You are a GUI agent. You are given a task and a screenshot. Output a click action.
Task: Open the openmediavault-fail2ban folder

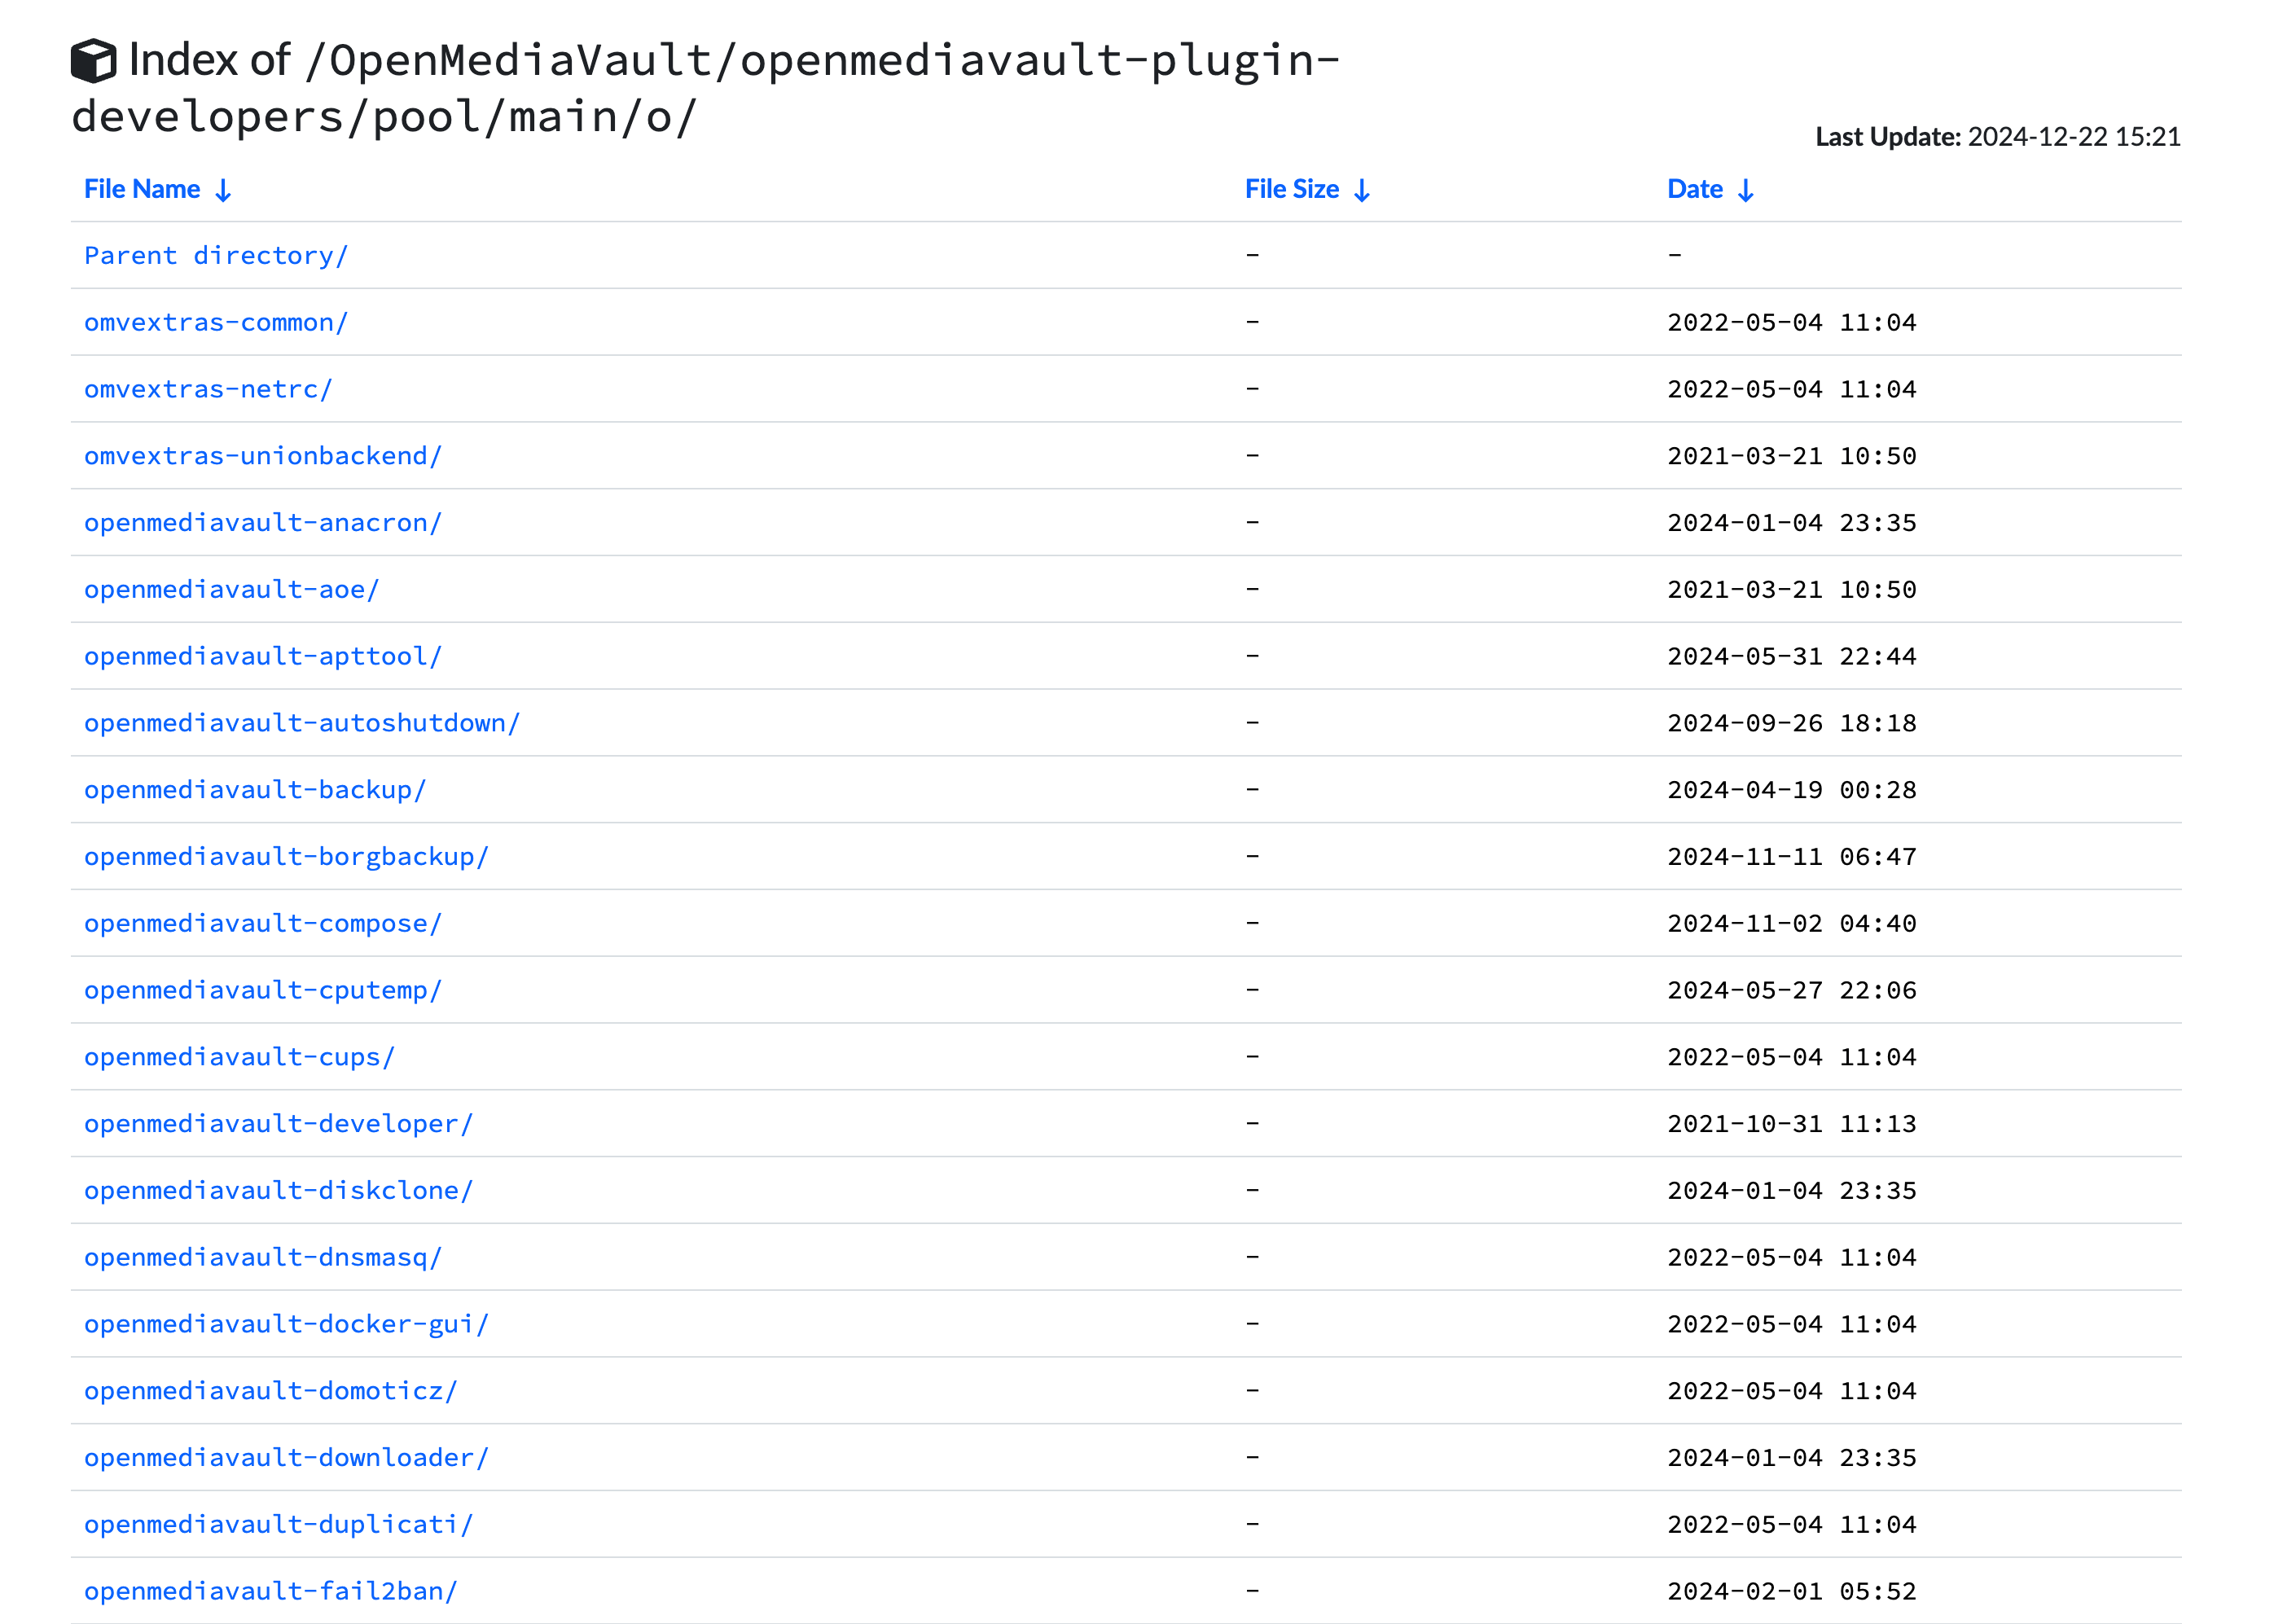[x=271, y=1592]
